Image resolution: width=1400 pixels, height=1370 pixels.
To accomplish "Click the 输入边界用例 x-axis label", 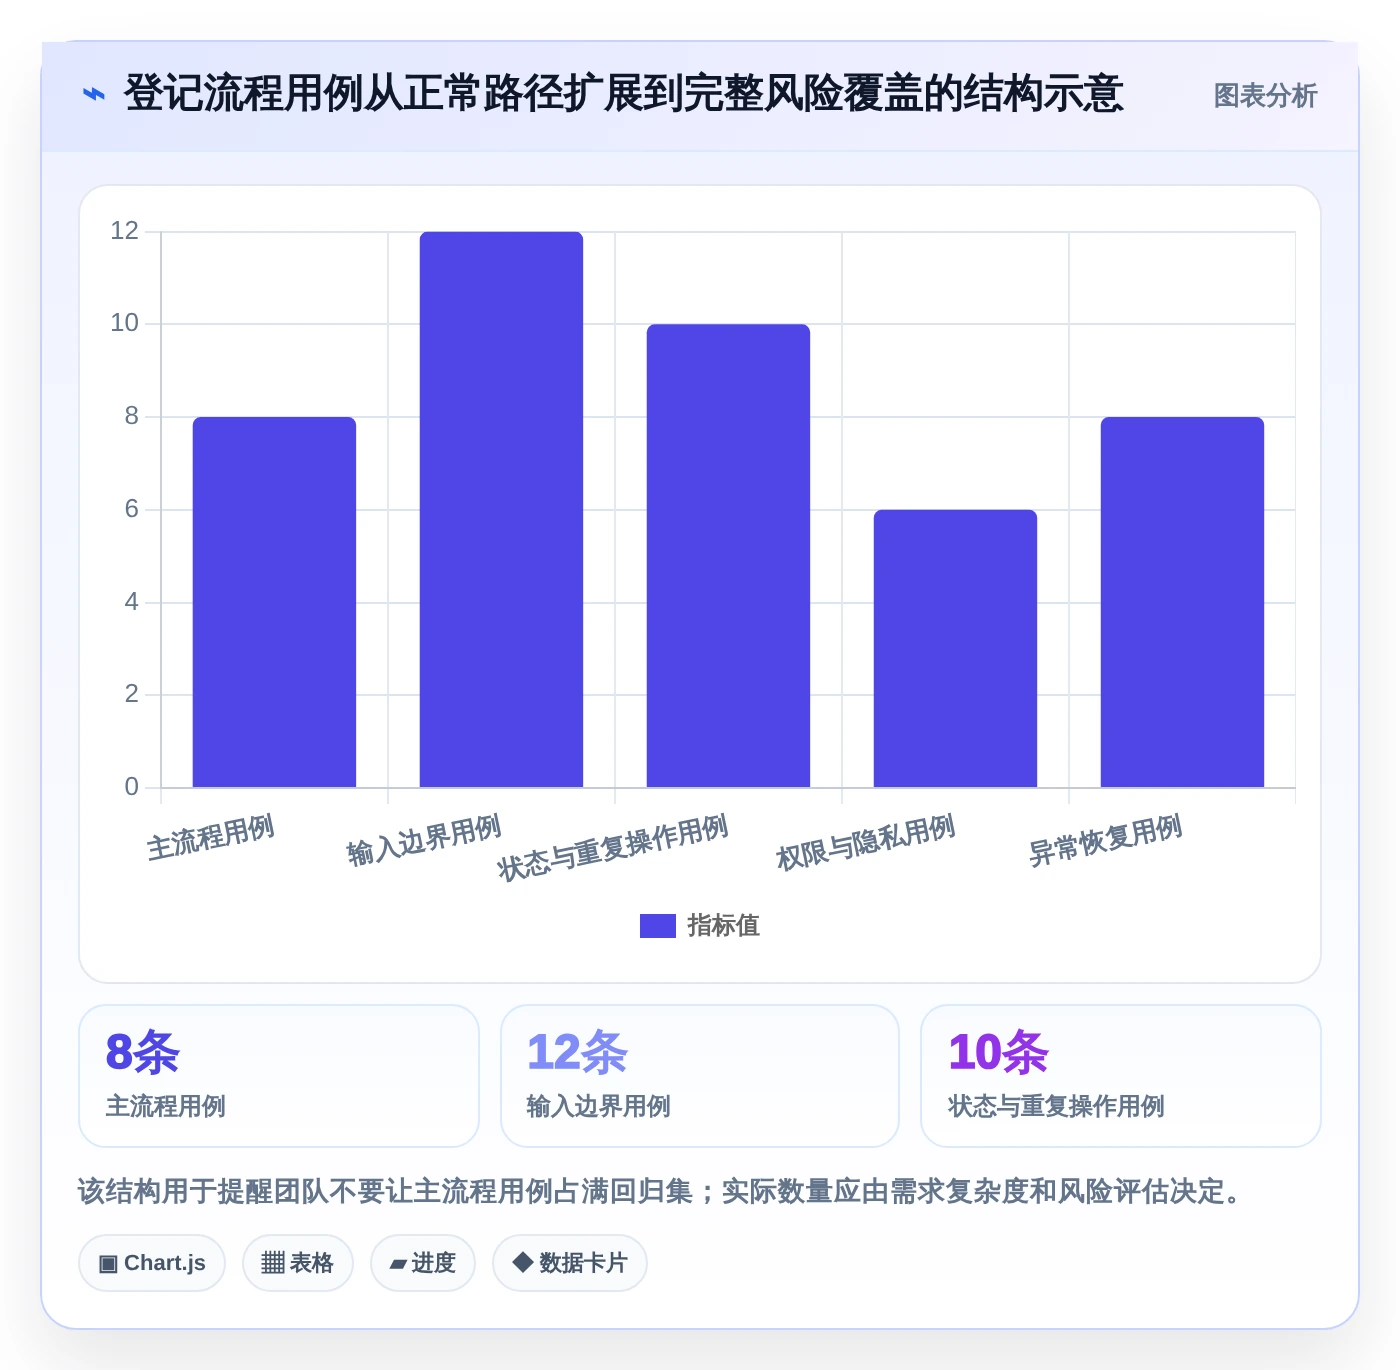I will 424,840.
